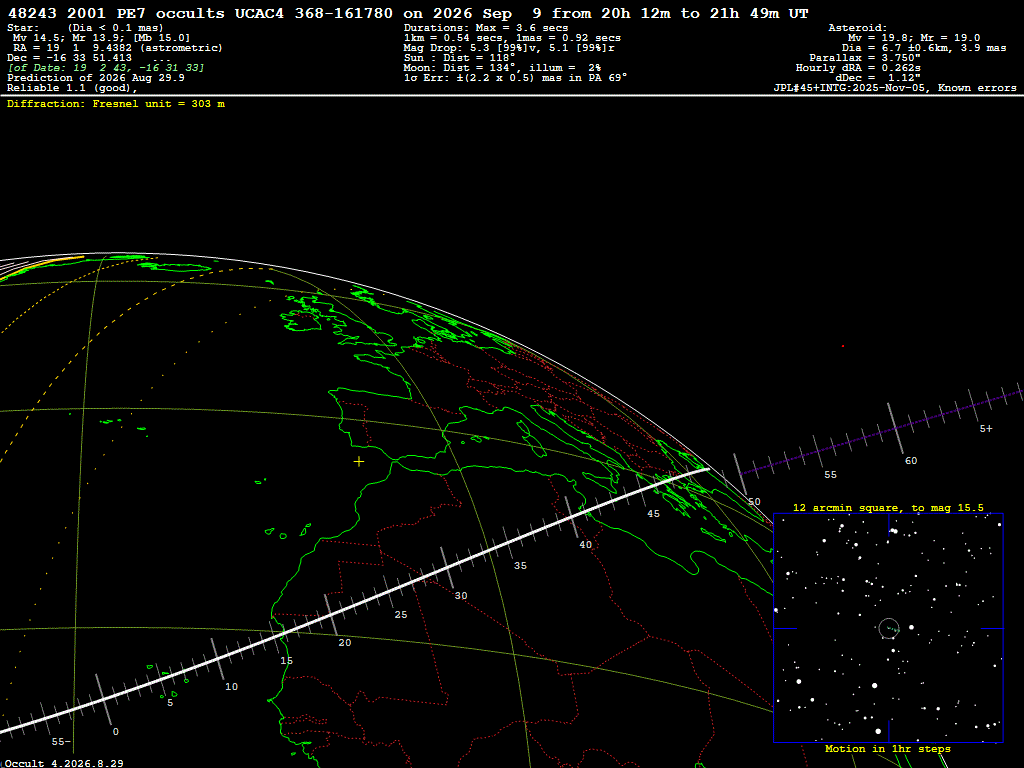Click the small red dot in the sky
Viewport: 1024px width, 768px height.
(843, 346)
